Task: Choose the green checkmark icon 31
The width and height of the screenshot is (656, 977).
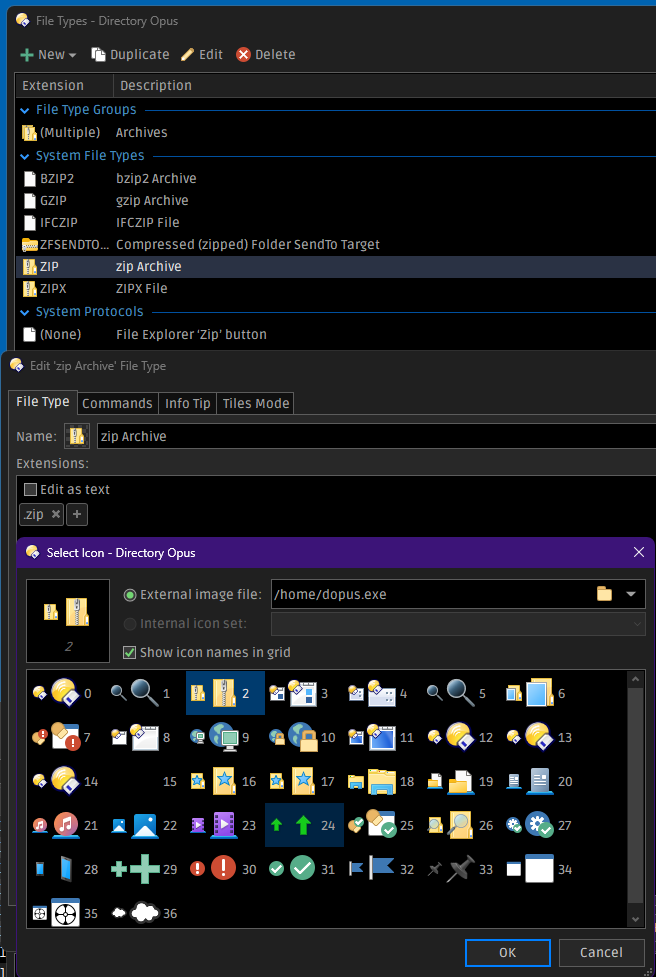Action: click(303, 869)
